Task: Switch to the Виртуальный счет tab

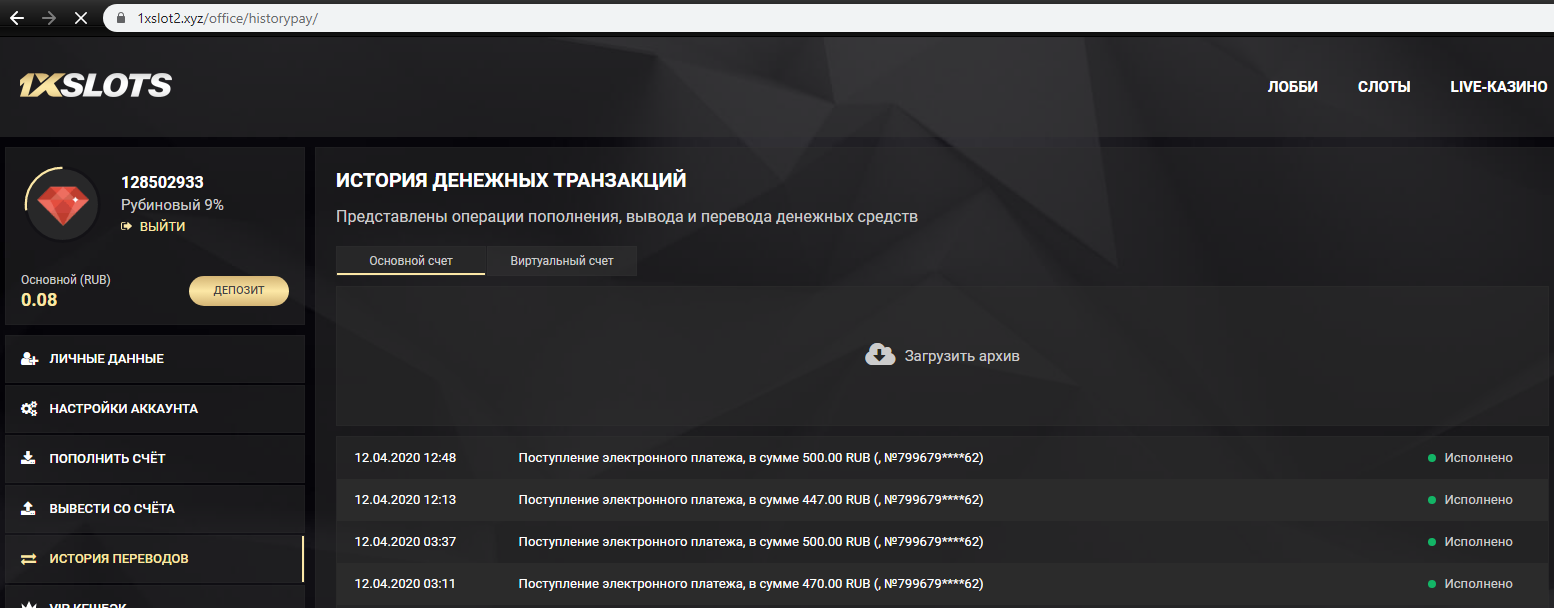Action: pos(562,261)
